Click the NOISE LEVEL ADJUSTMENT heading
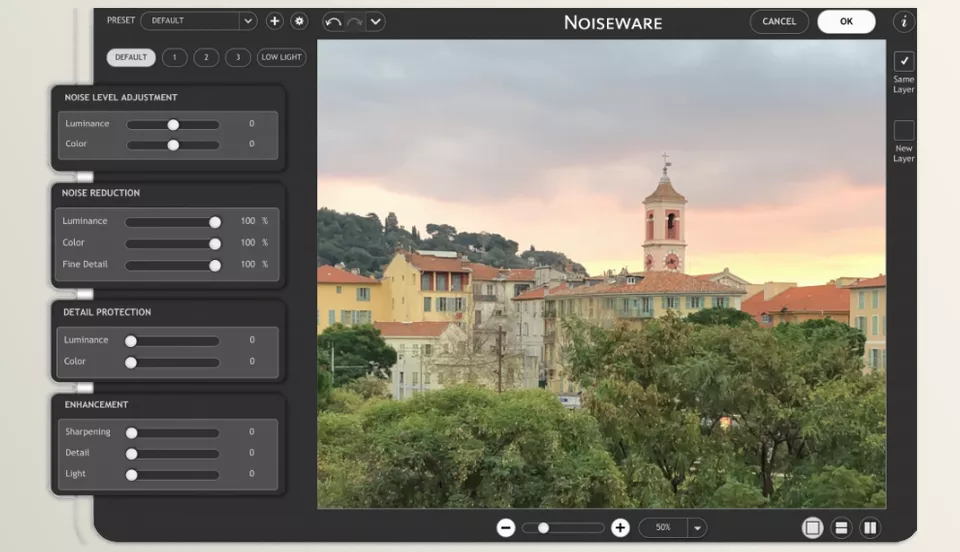Screen dimensions: 960x552 121,97
